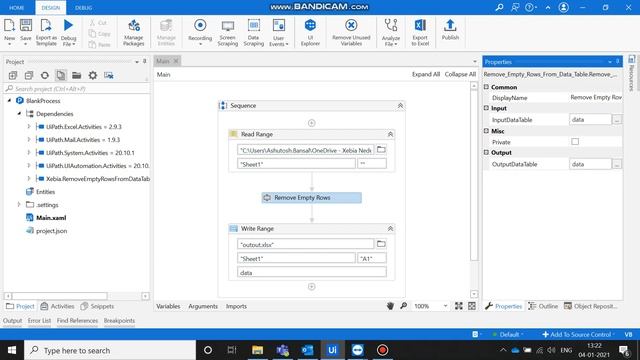640x360 pixels.
Task: Launch Data Scraping wizard
Action: 253,31
